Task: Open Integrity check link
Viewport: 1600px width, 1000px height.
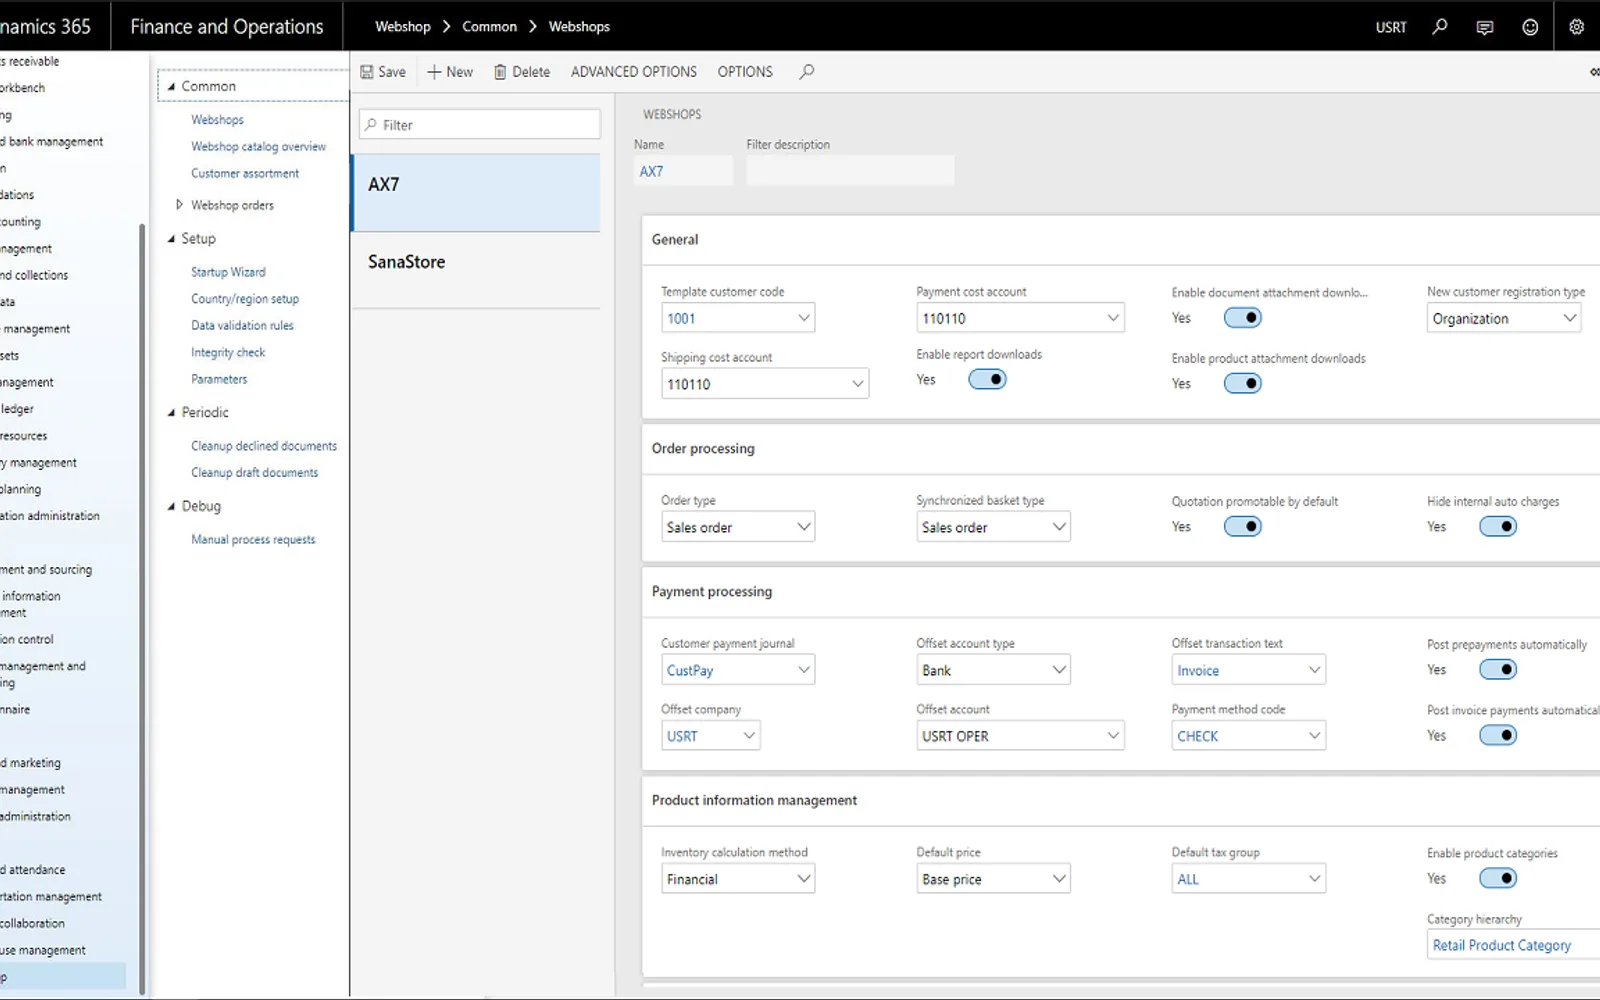Action: click(228, 353)
